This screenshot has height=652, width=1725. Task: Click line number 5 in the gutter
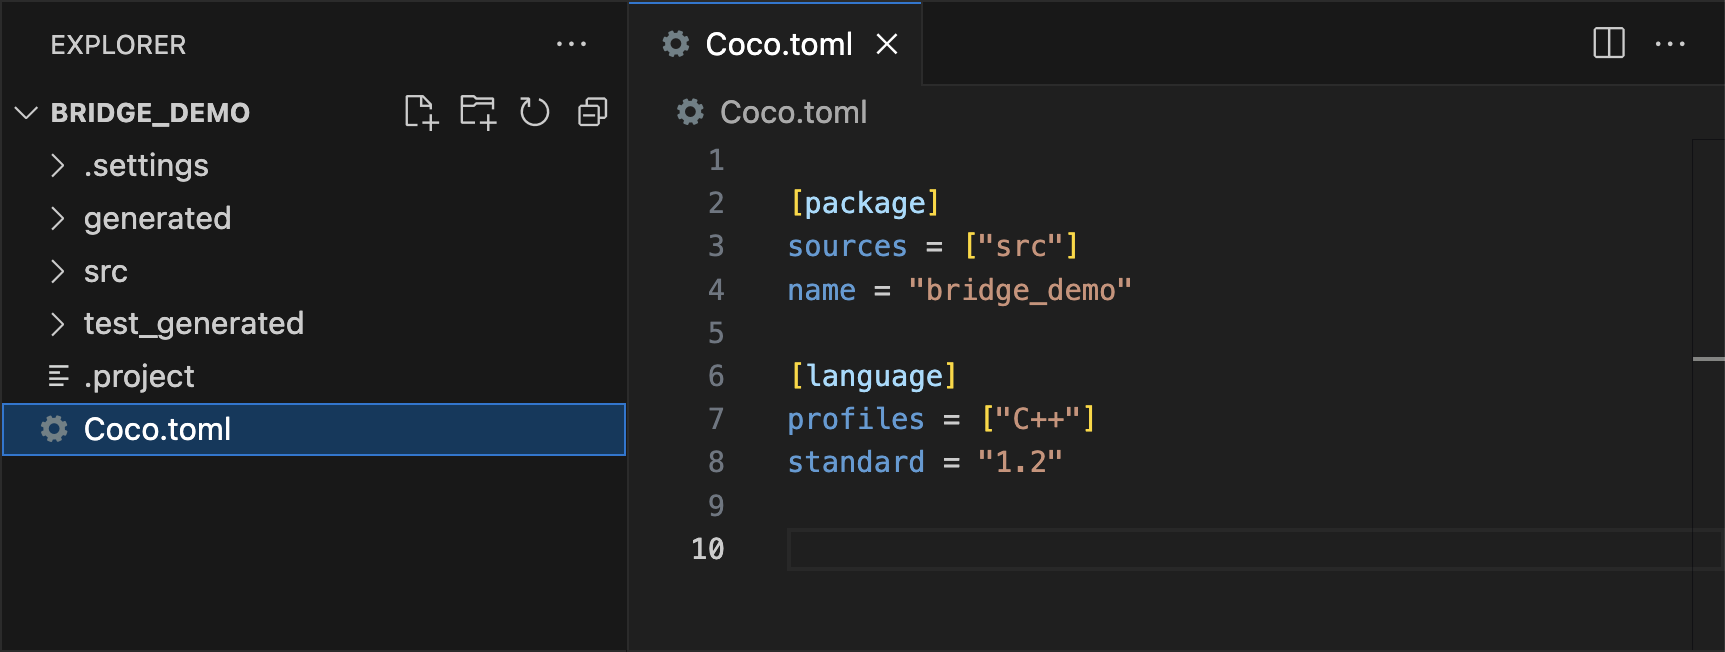(716, 333)
